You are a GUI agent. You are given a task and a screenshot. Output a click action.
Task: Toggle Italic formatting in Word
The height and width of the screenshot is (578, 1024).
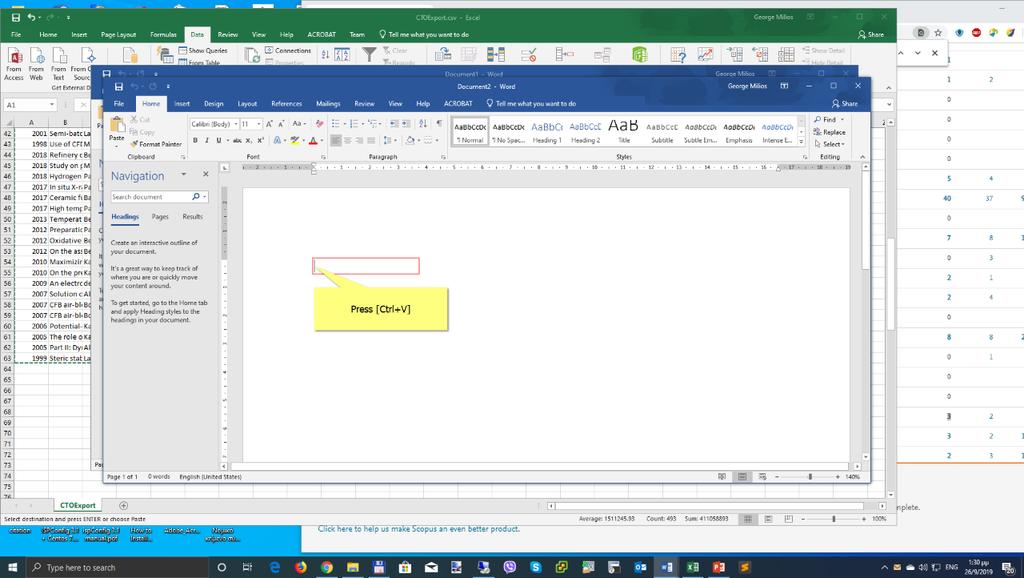pyautogui.click(x=206, y=140)
